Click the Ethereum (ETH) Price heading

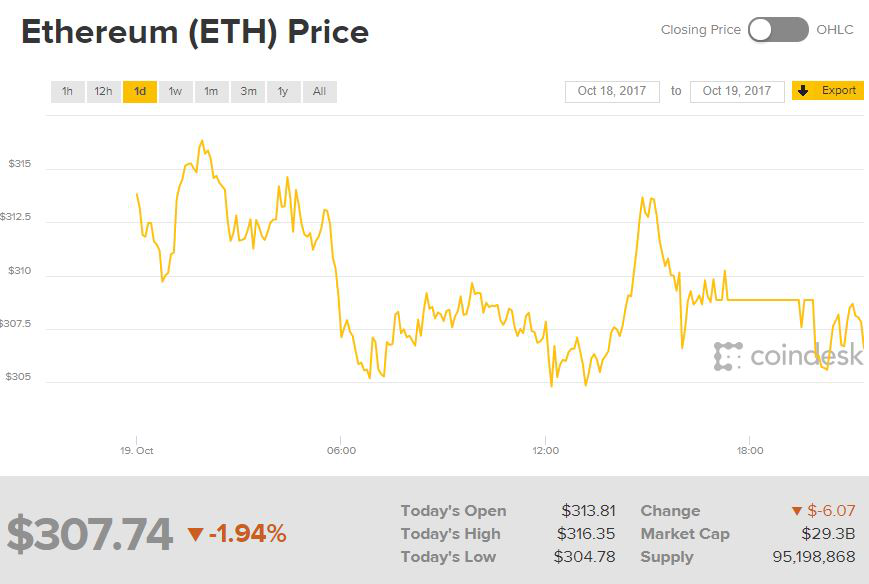point(195,32)
